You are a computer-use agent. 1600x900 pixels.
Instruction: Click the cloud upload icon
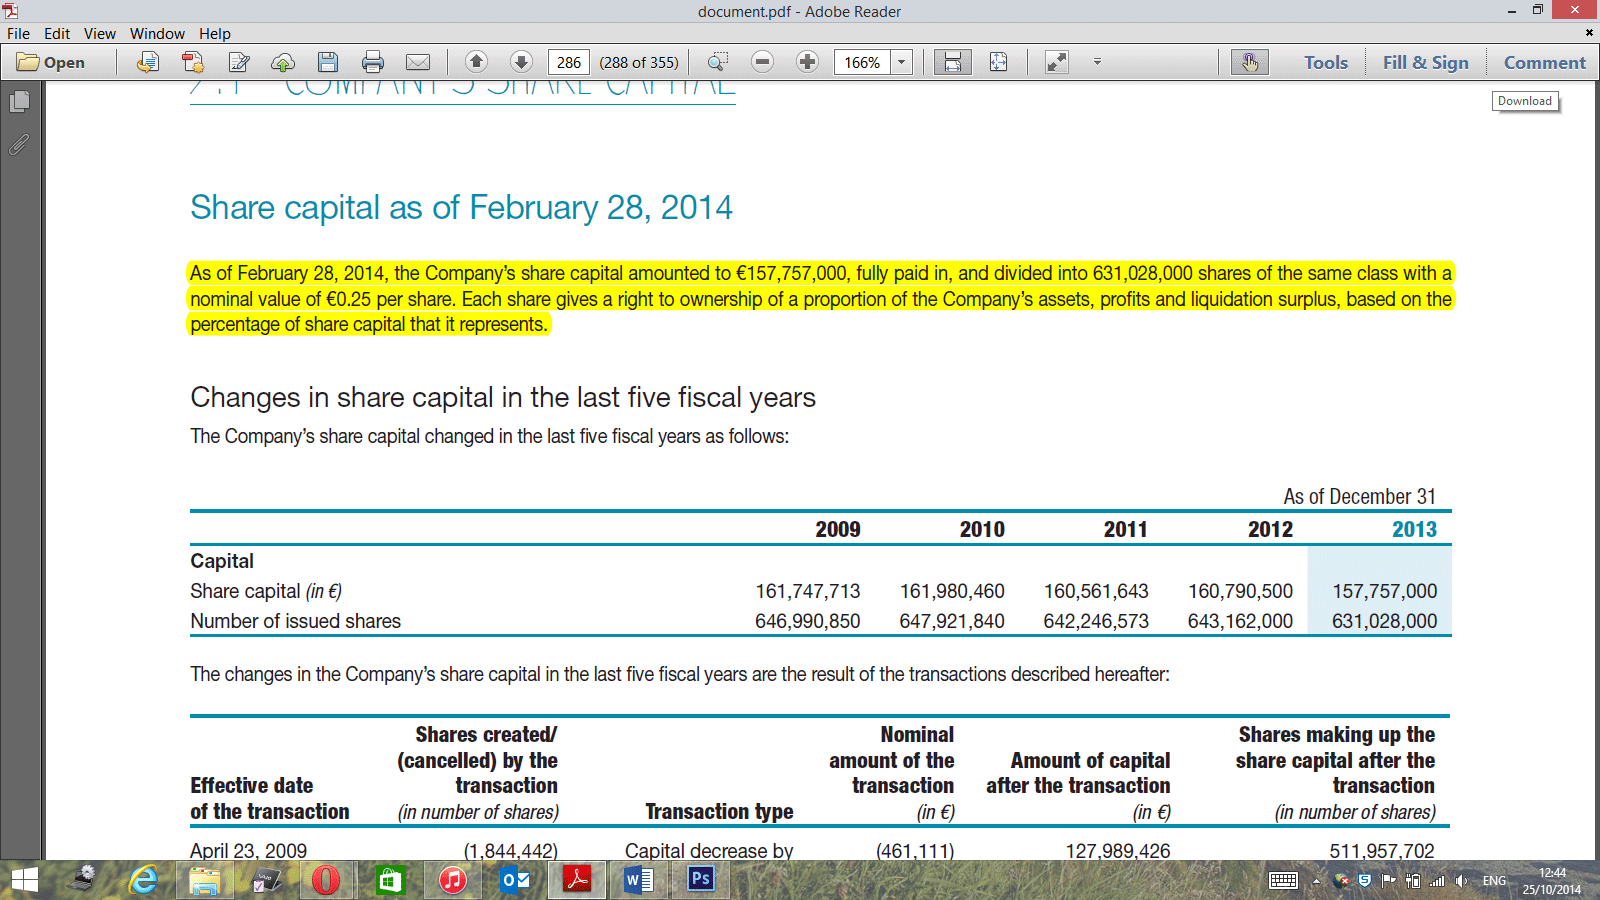(x=283, y=62)
